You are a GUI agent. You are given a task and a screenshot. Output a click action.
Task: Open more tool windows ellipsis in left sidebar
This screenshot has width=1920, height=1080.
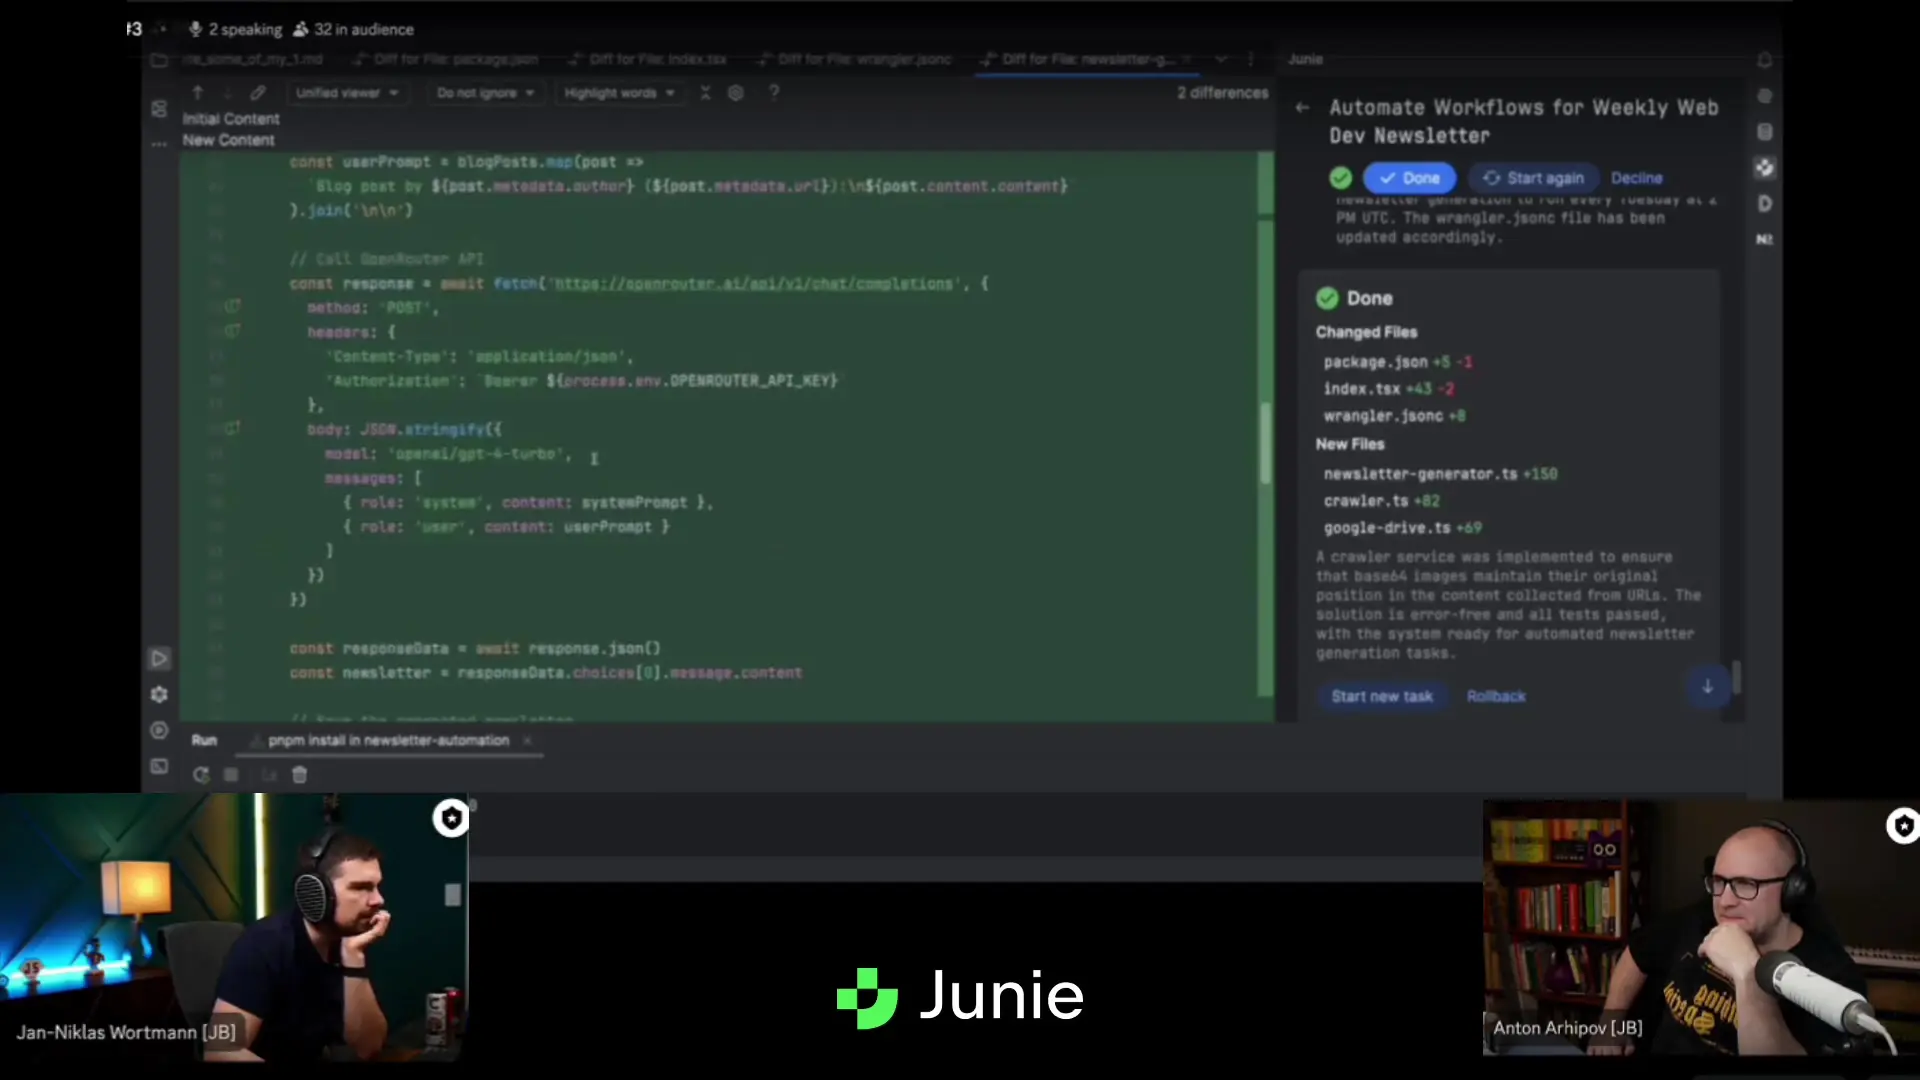pos(159,145)
